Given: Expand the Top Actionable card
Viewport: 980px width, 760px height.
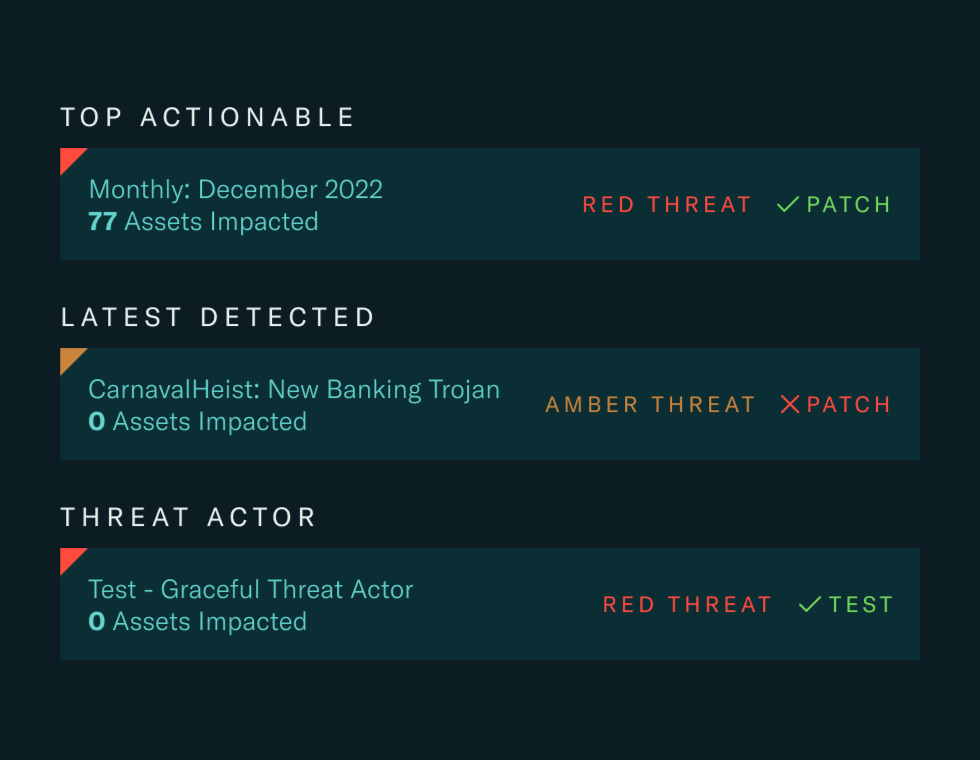Looking at the screenshot, I should [x=490, y=203].
